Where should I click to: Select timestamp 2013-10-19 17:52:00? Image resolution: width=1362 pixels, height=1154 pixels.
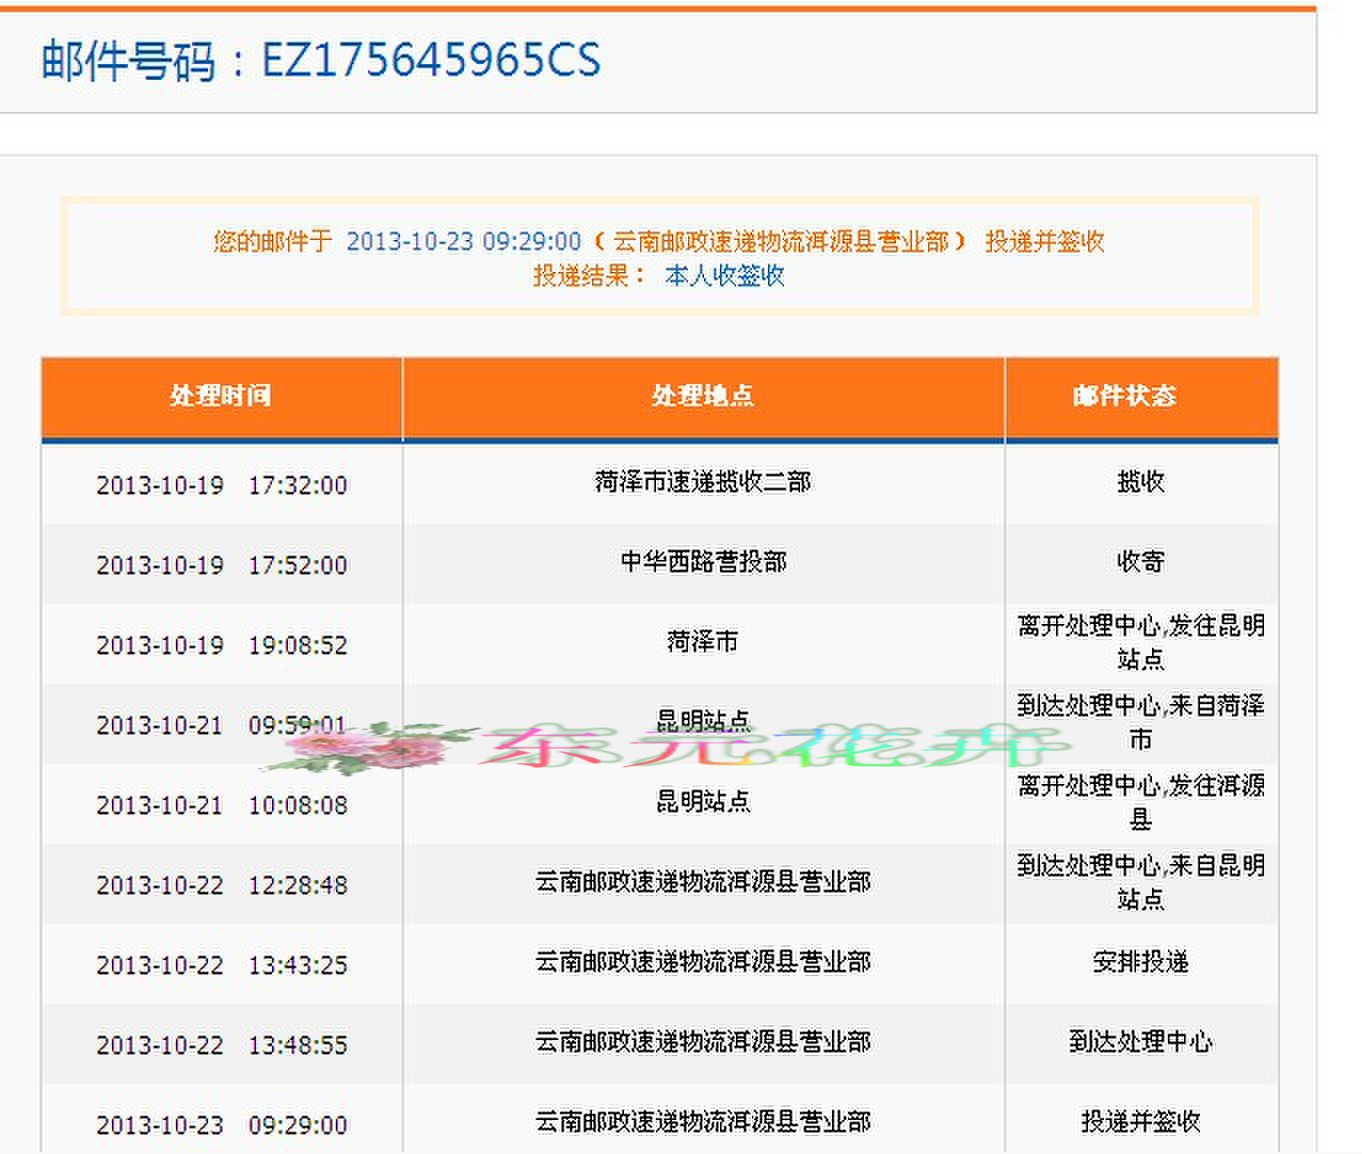tap(221, 565)
